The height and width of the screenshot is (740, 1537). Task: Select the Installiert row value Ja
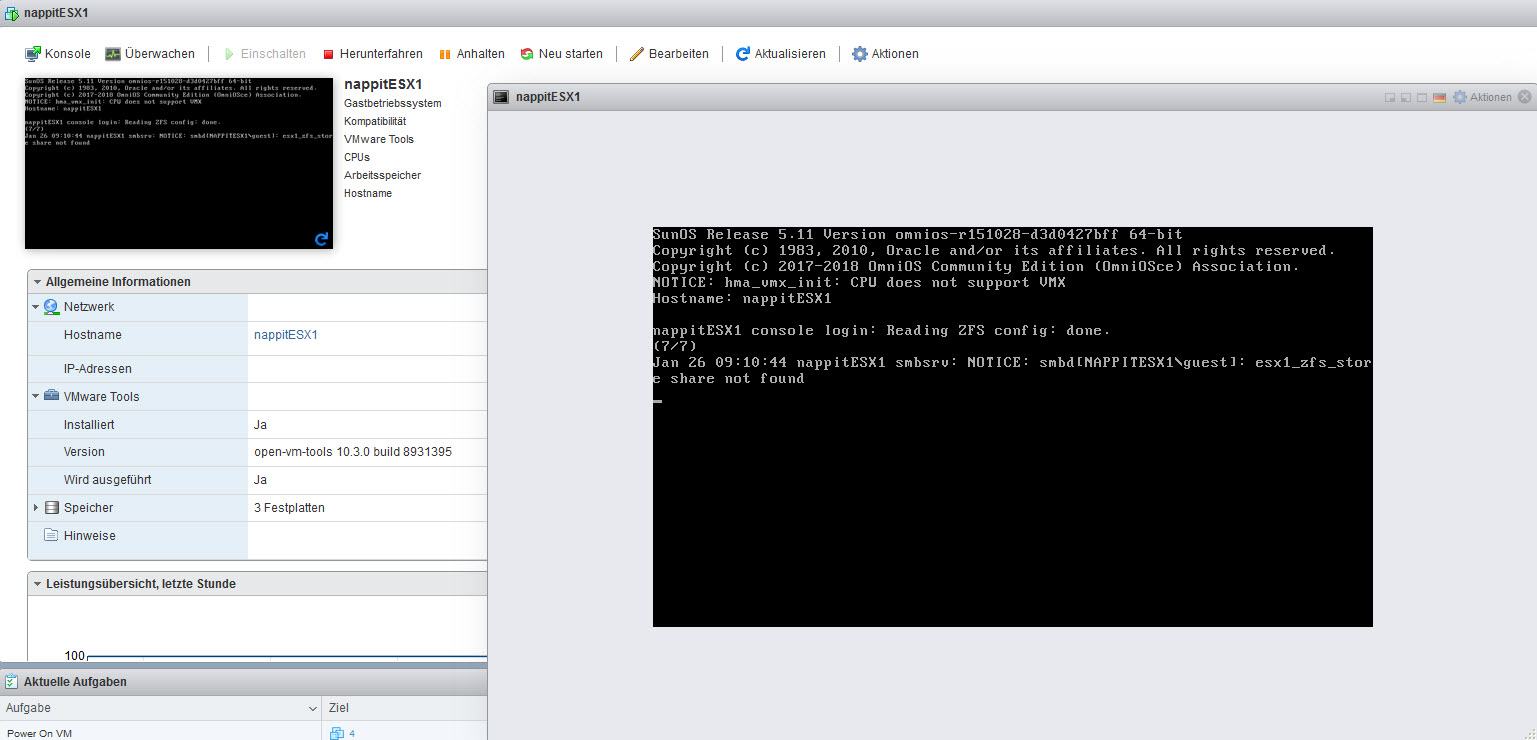[260, 425]
